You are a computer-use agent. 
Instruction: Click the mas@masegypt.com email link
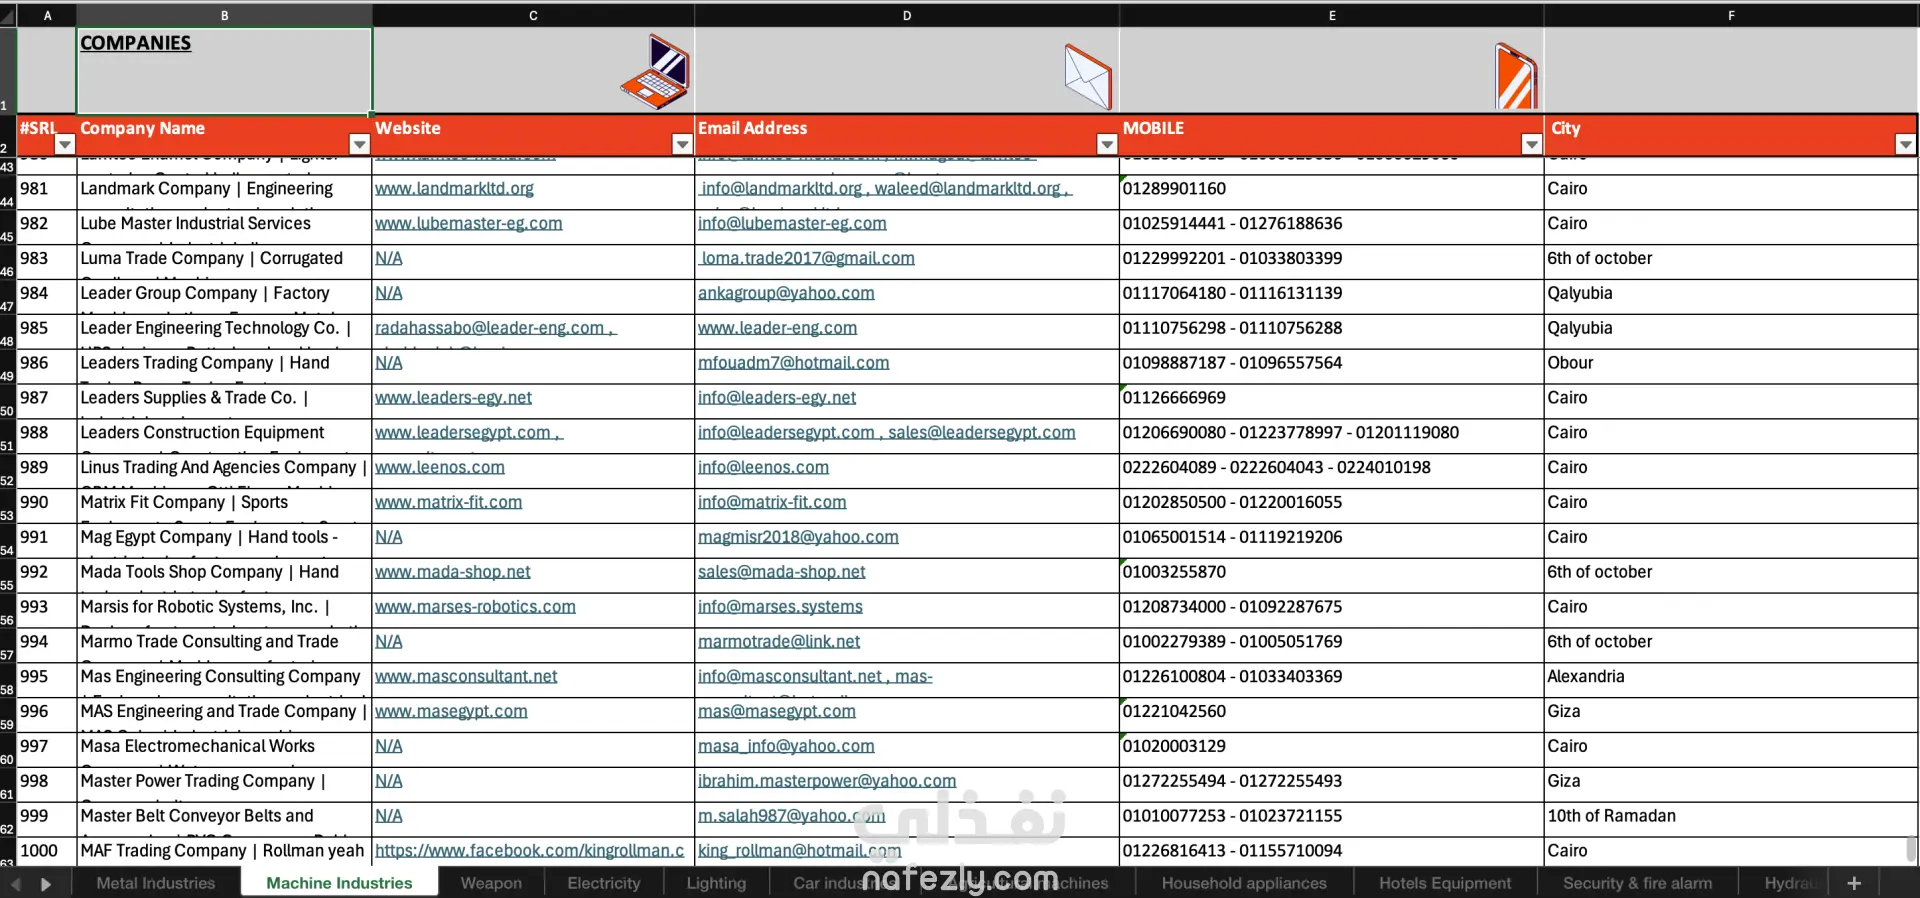click(x=777, y=712)
